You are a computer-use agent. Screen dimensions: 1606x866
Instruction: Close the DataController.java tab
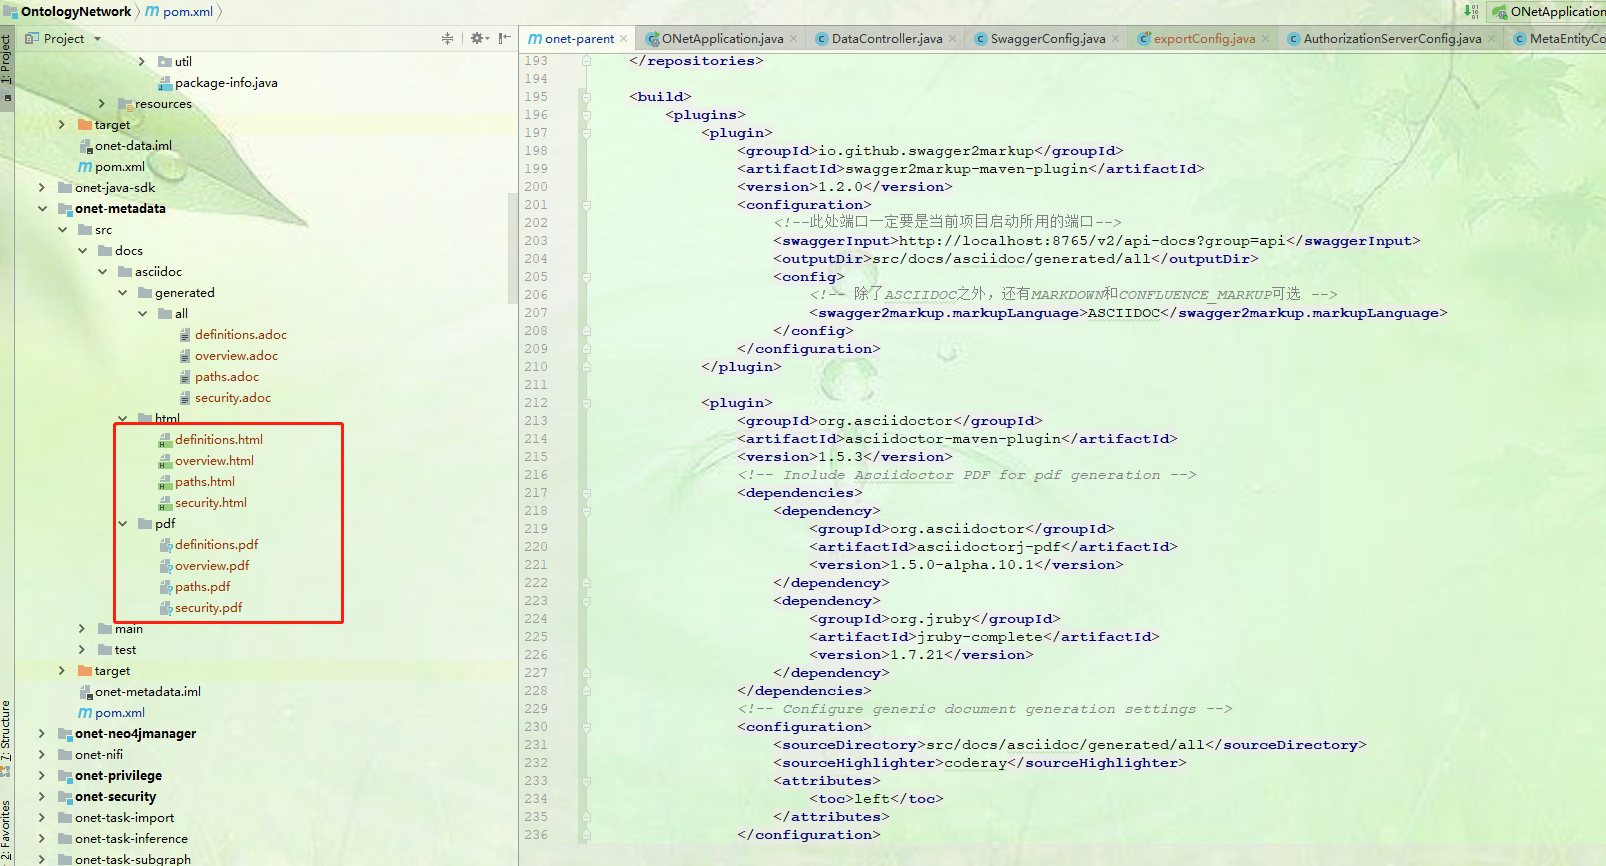(x=953, y=39)
